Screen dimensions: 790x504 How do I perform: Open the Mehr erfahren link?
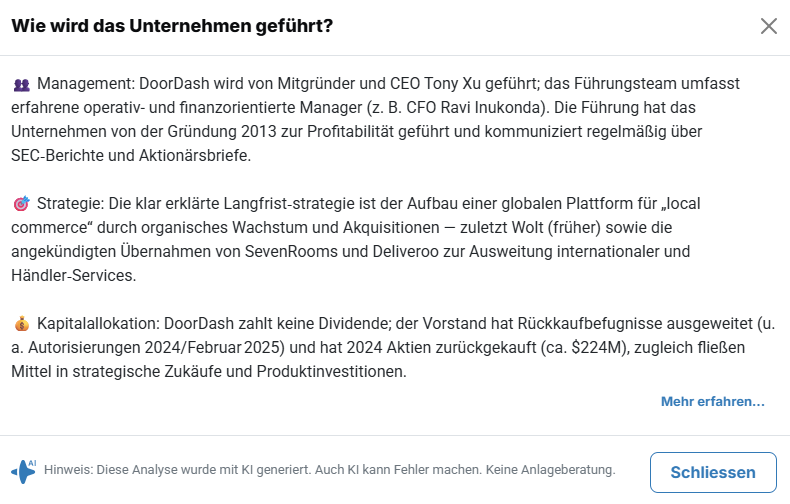click(712, 402)
